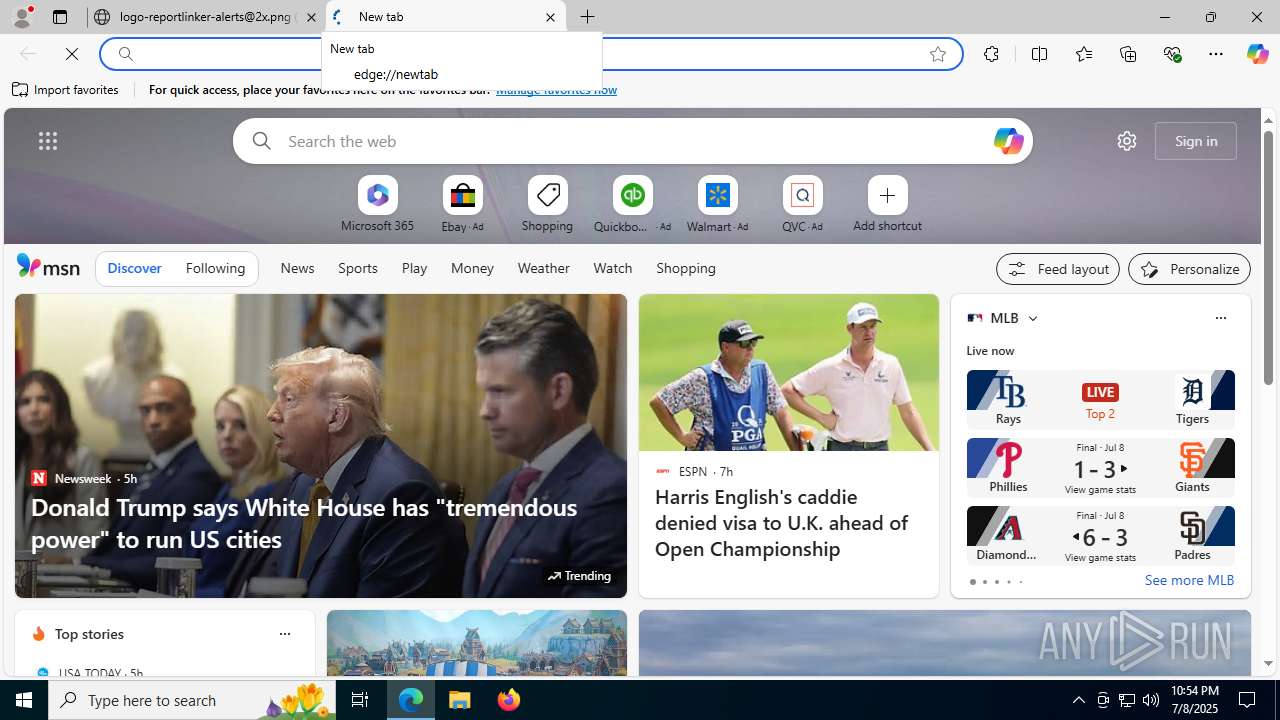Open the volume control in tray
Image resolution: width=1280 pixels, height=720 pixels.
point(1151,700)
